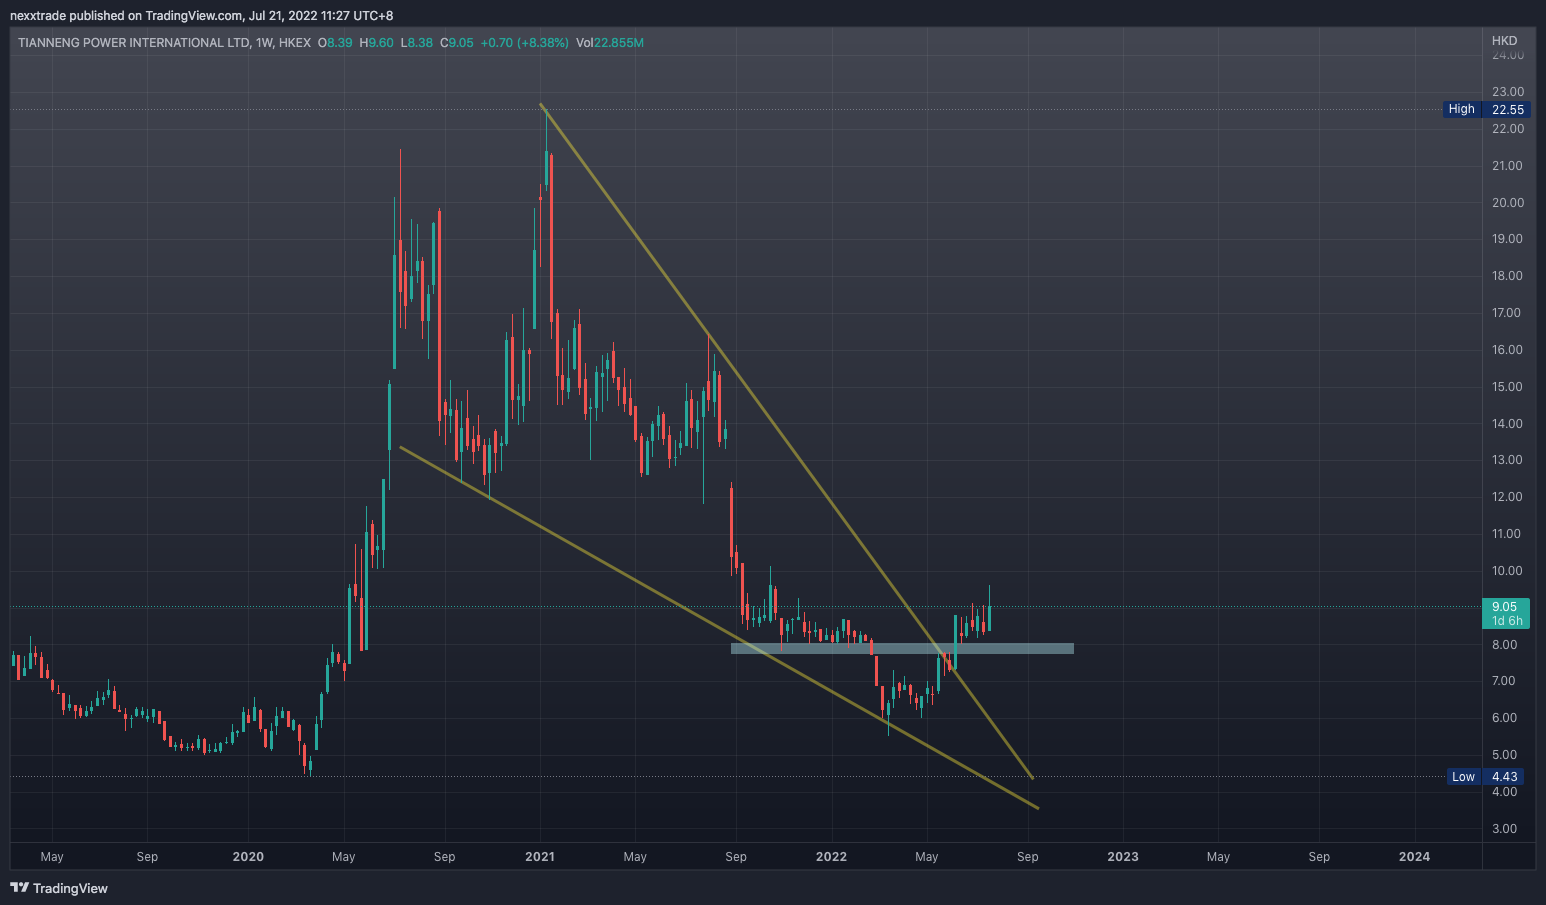Click the 10.00 price scale label
The height and width of the screenshot is (905, 1546).
tap(1508, 571)
